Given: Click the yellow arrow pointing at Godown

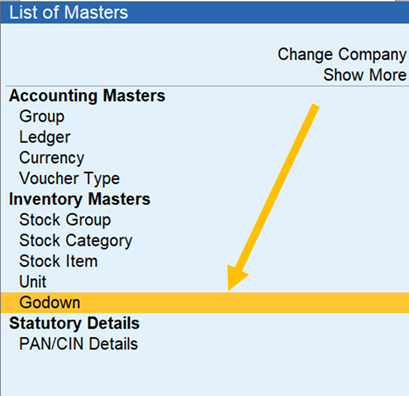Looking at the screenshot, I should 272,197.
